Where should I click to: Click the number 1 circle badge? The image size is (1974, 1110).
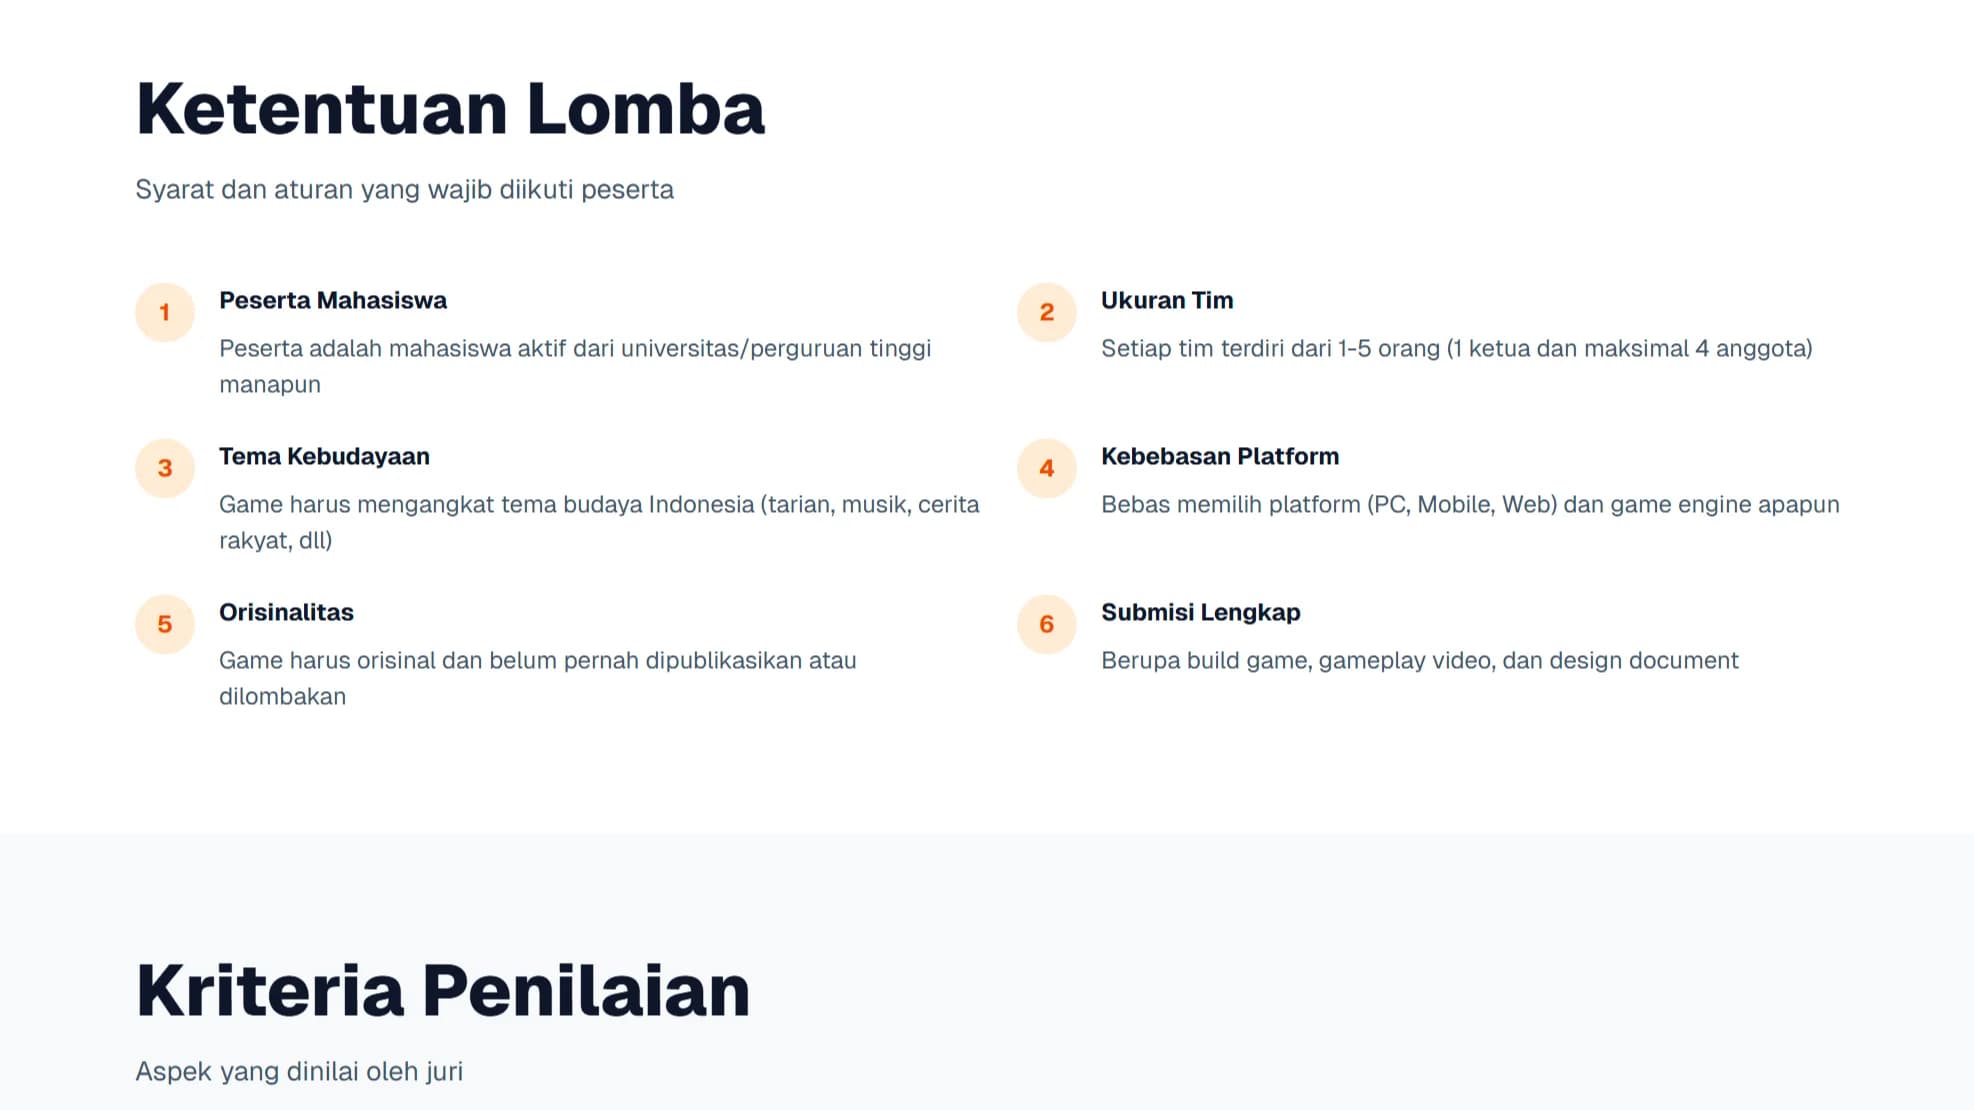[165, 313]
